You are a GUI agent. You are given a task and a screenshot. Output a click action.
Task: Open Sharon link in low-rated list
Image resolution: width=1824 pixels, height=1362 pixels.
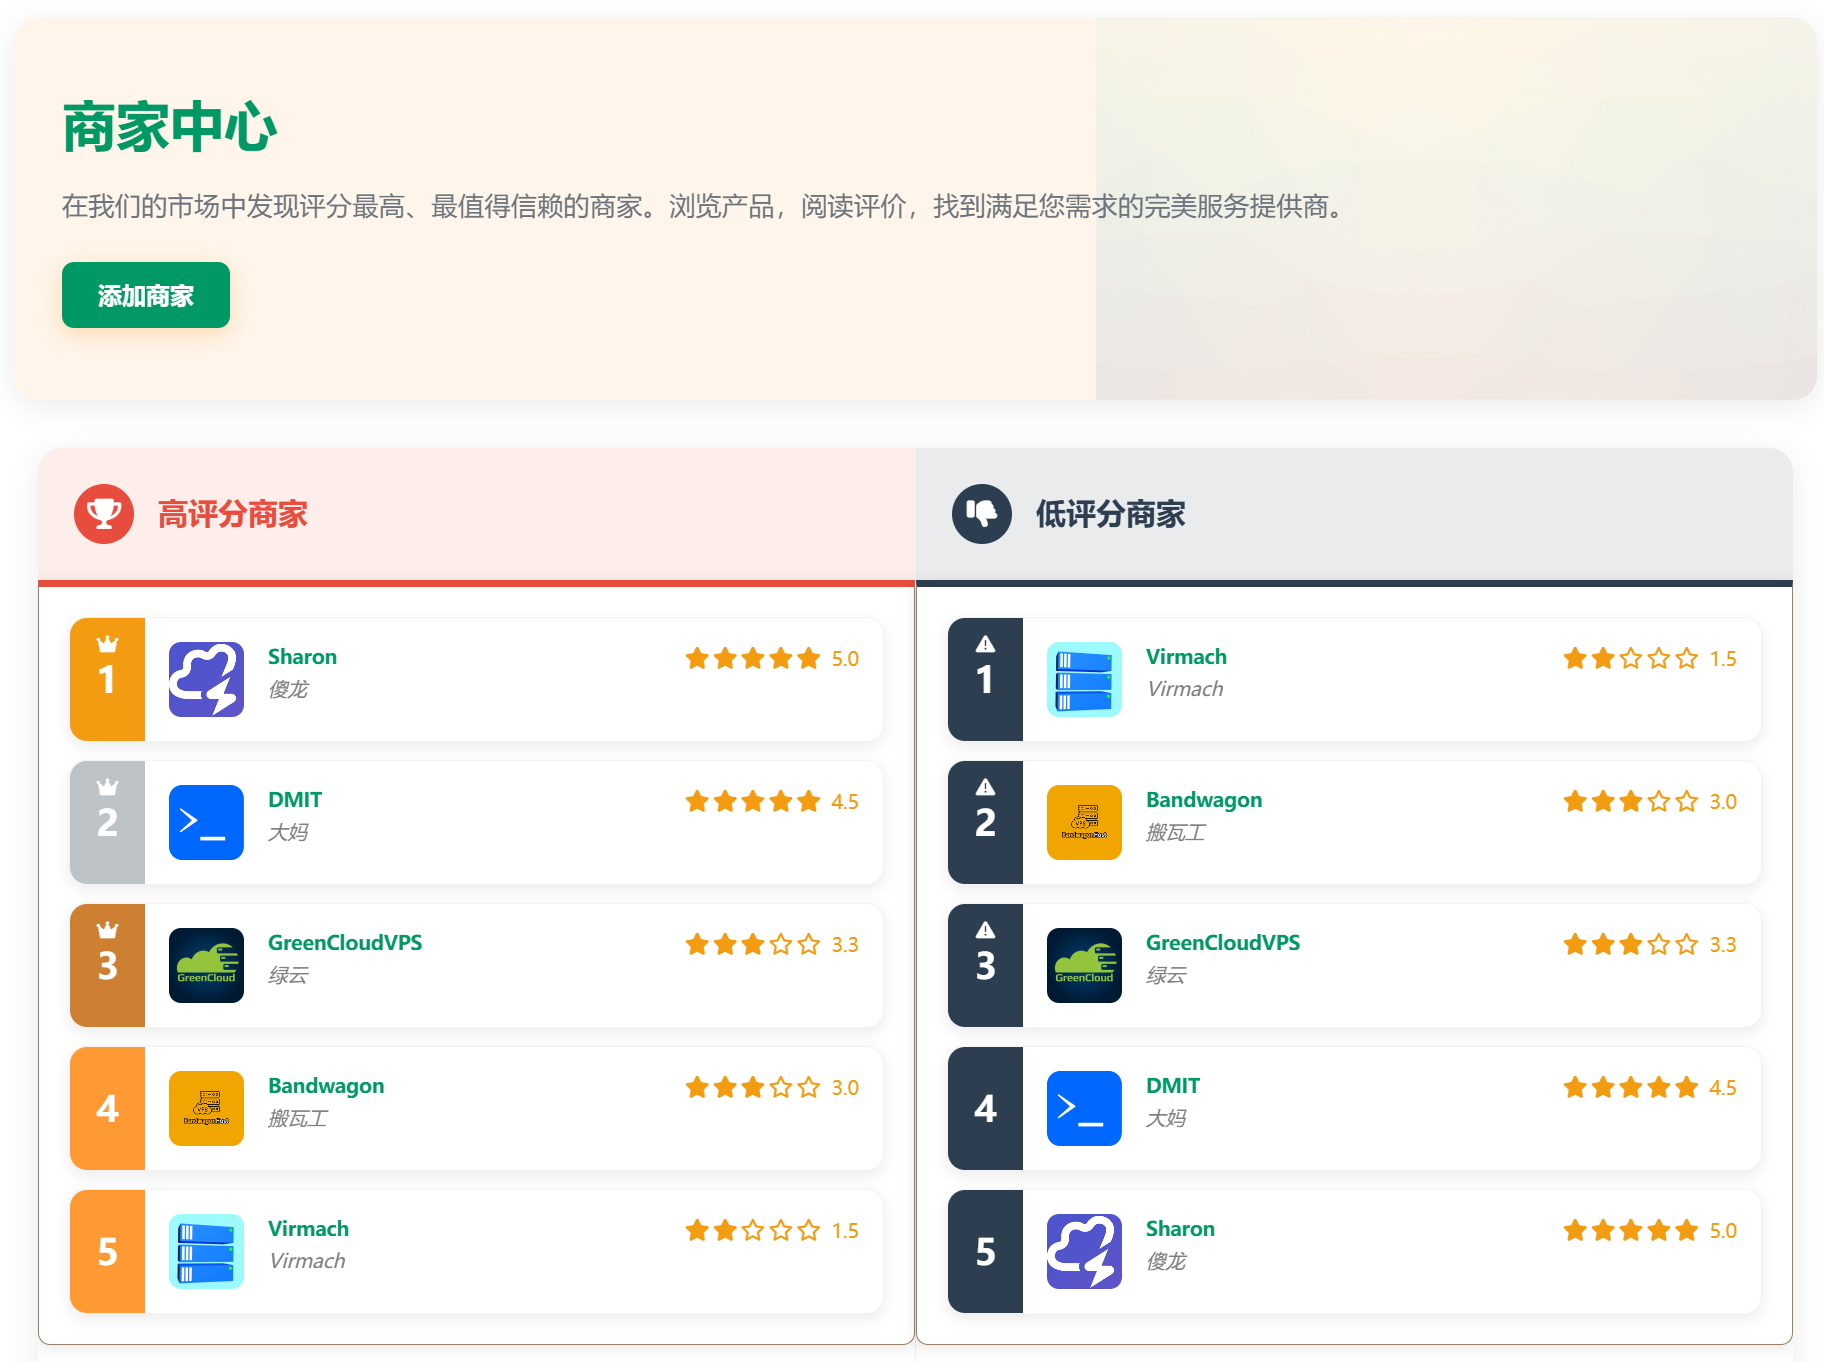tap(1180, 1229)
